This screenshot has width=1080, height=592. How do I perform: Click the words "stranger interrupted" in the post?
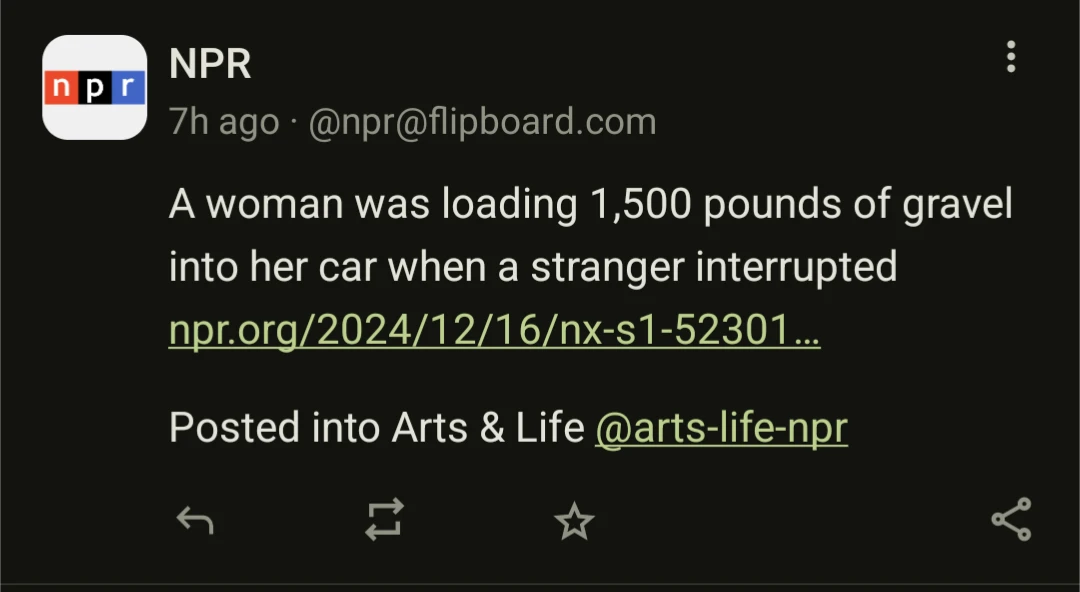point(713,267)
